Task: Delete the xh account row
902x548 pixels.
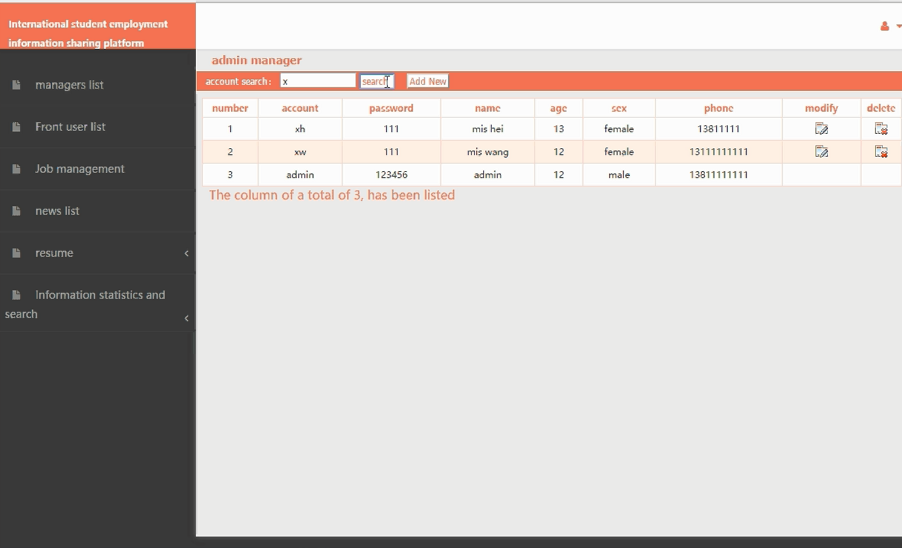Action: coord(881,129)
